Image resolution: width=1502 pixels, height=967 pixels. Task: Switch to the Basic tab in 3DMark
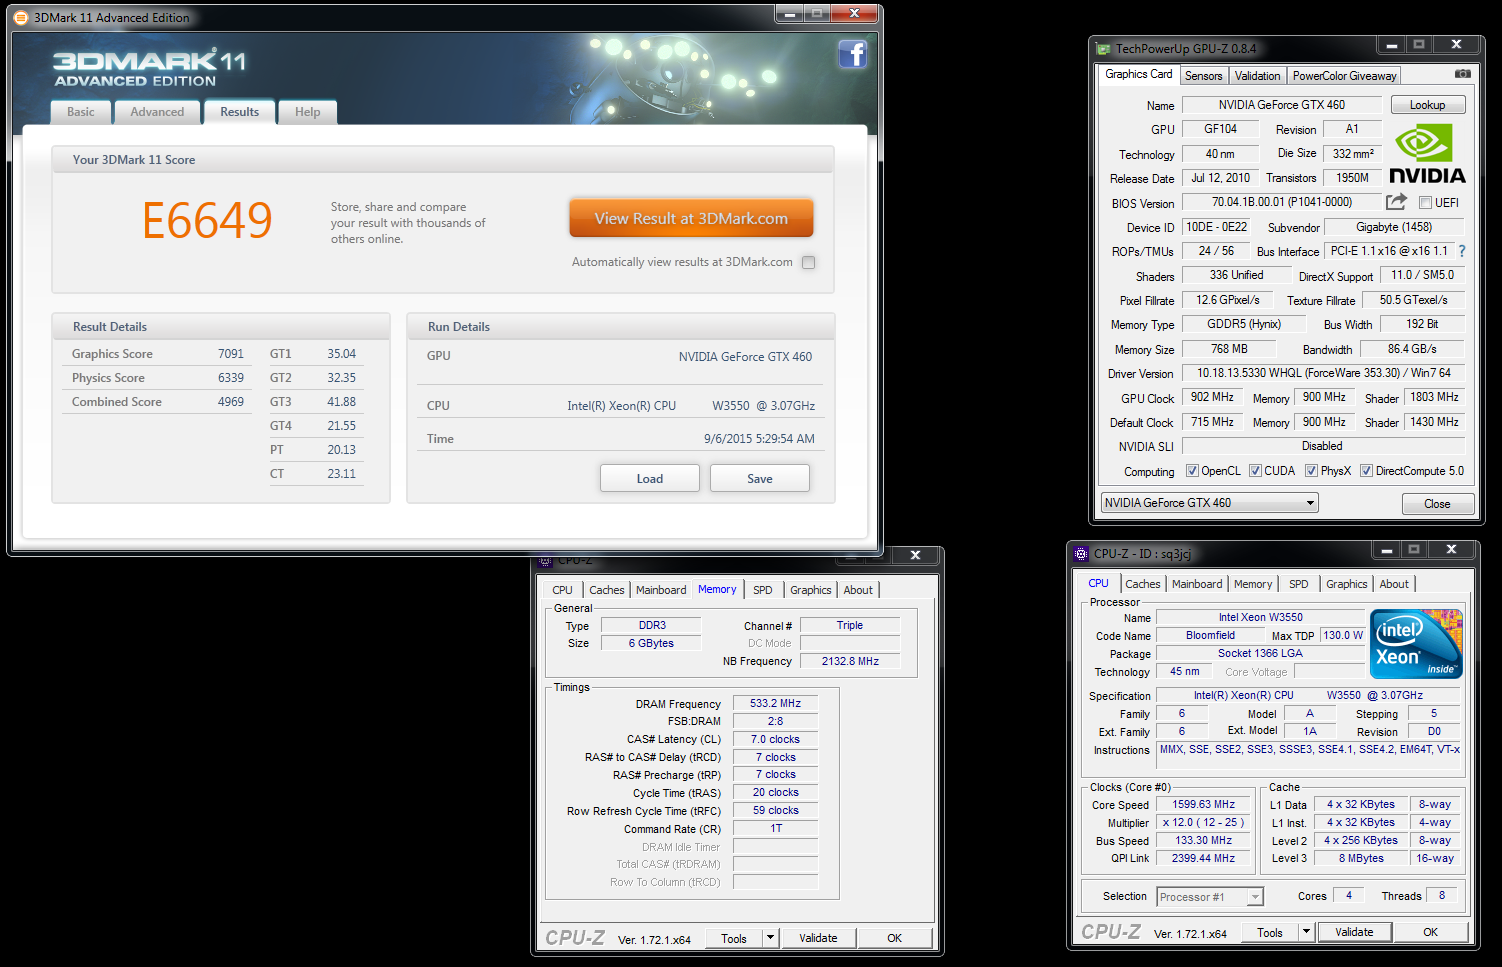coord(81,112)
